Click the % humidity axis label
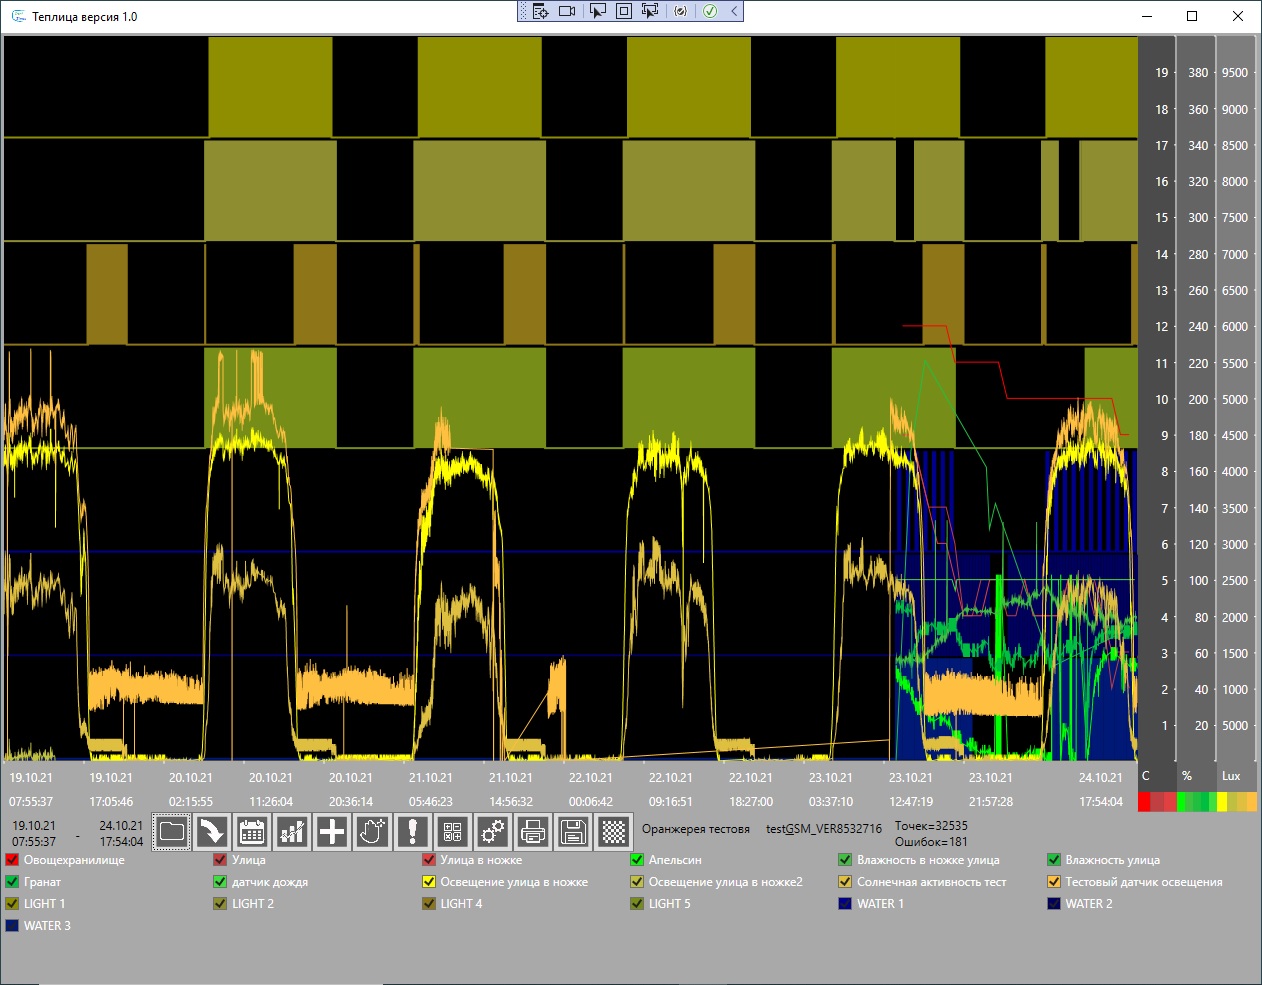 1187,776
